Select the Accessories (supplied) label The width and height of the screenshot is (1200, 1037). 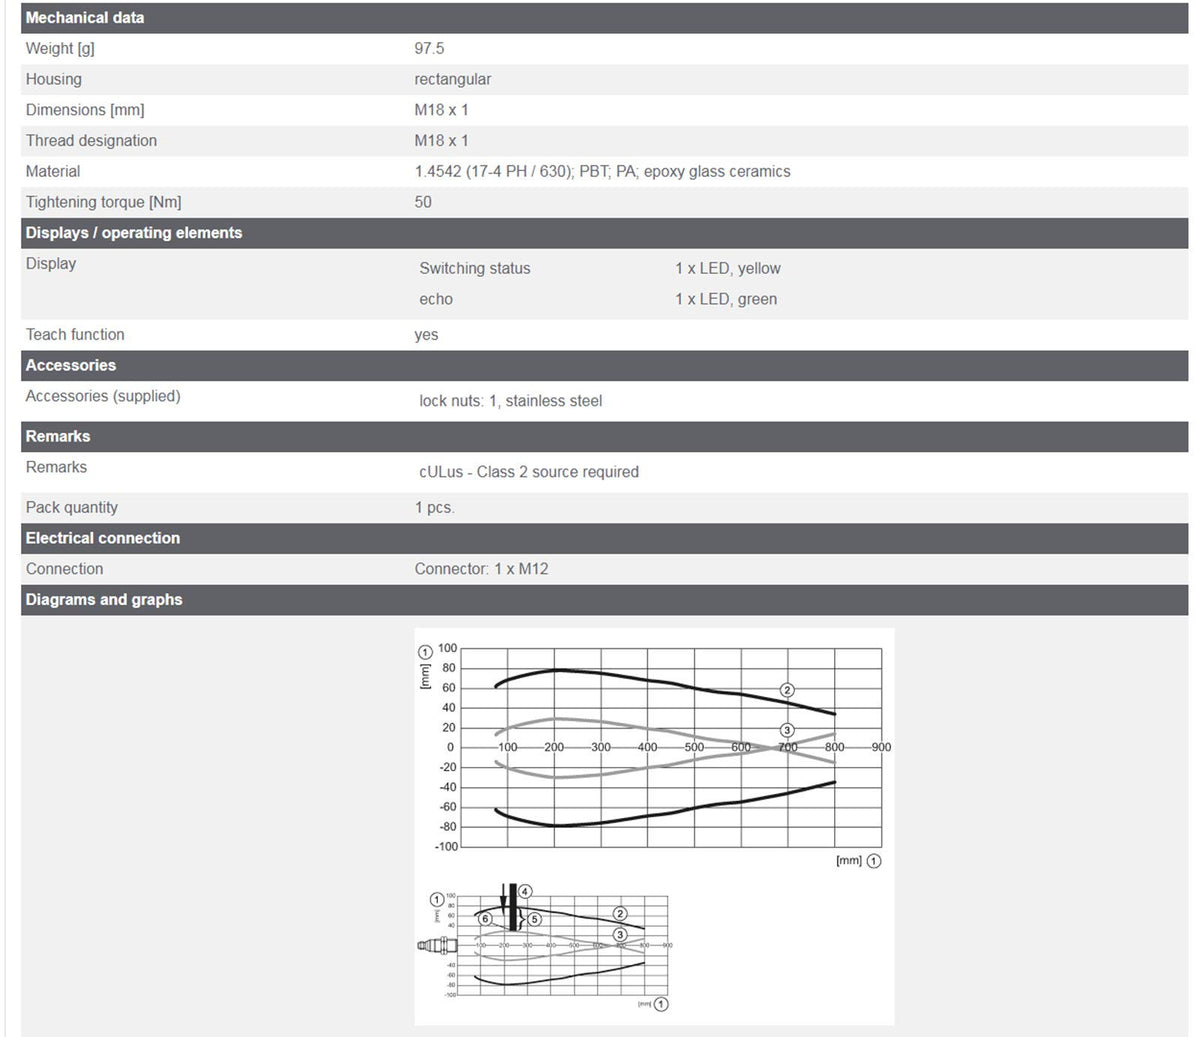(103, 396)
